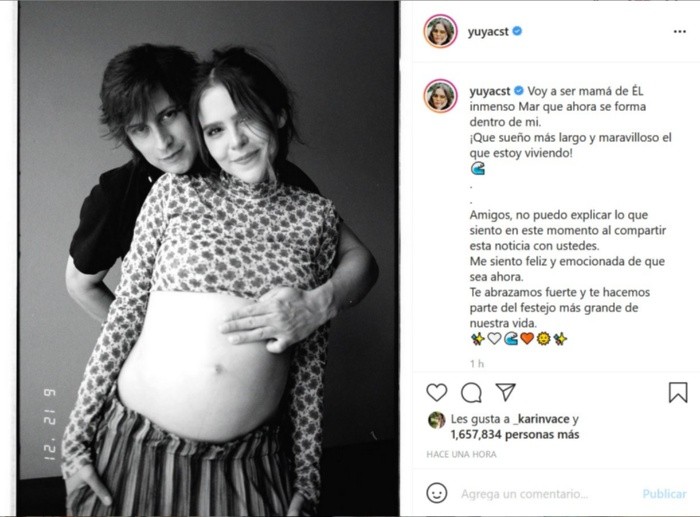The height and width of the screenshot is (517, 700).
Task: Open _karinvace profile from likes line
Action: [542, 419]
